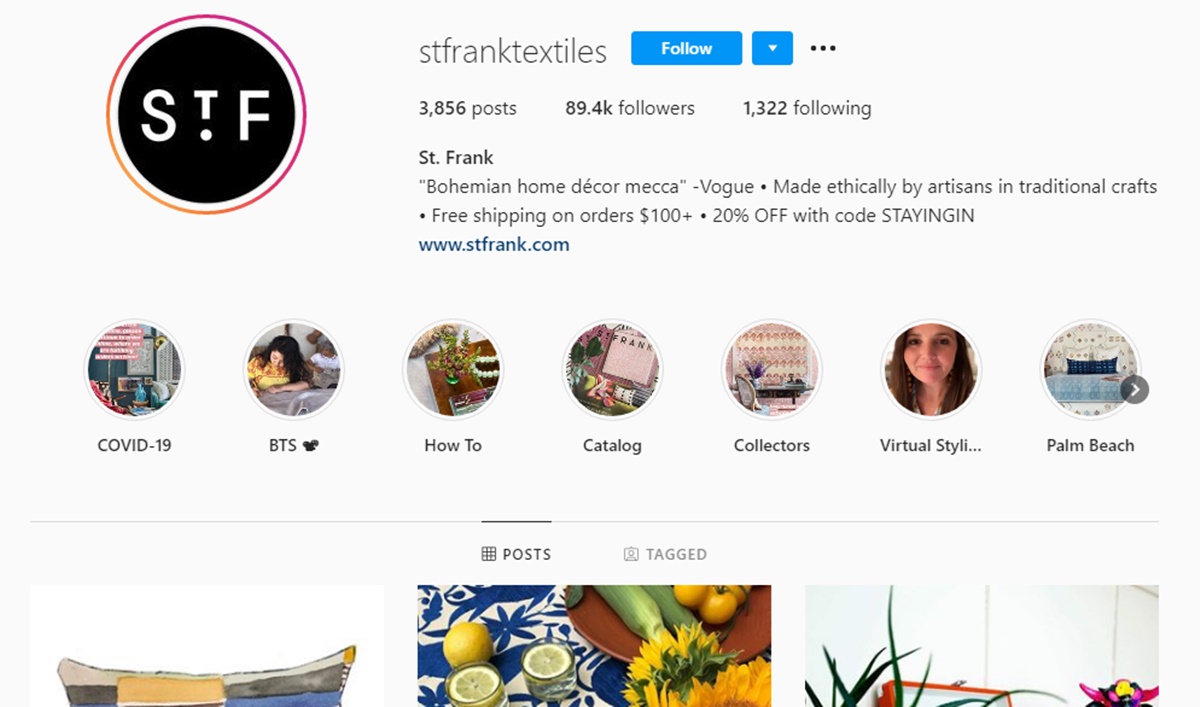Open the Virtual Styling highlight

coord(931,369)
